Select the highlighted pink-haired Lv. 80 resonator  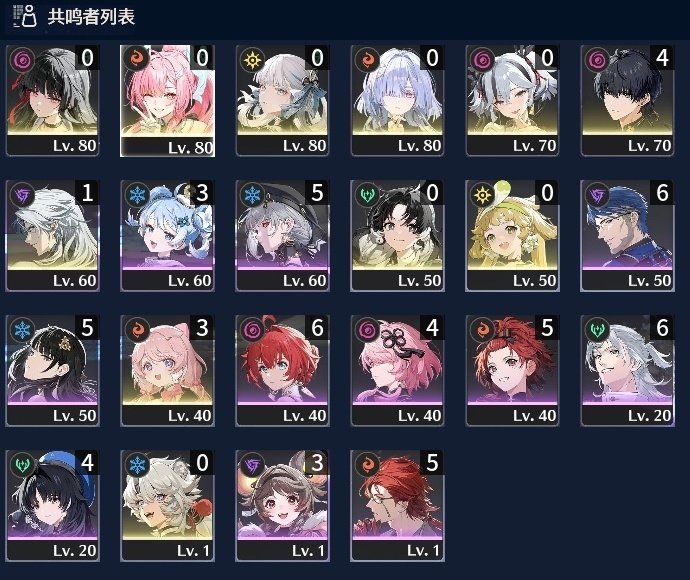[168, 101]
